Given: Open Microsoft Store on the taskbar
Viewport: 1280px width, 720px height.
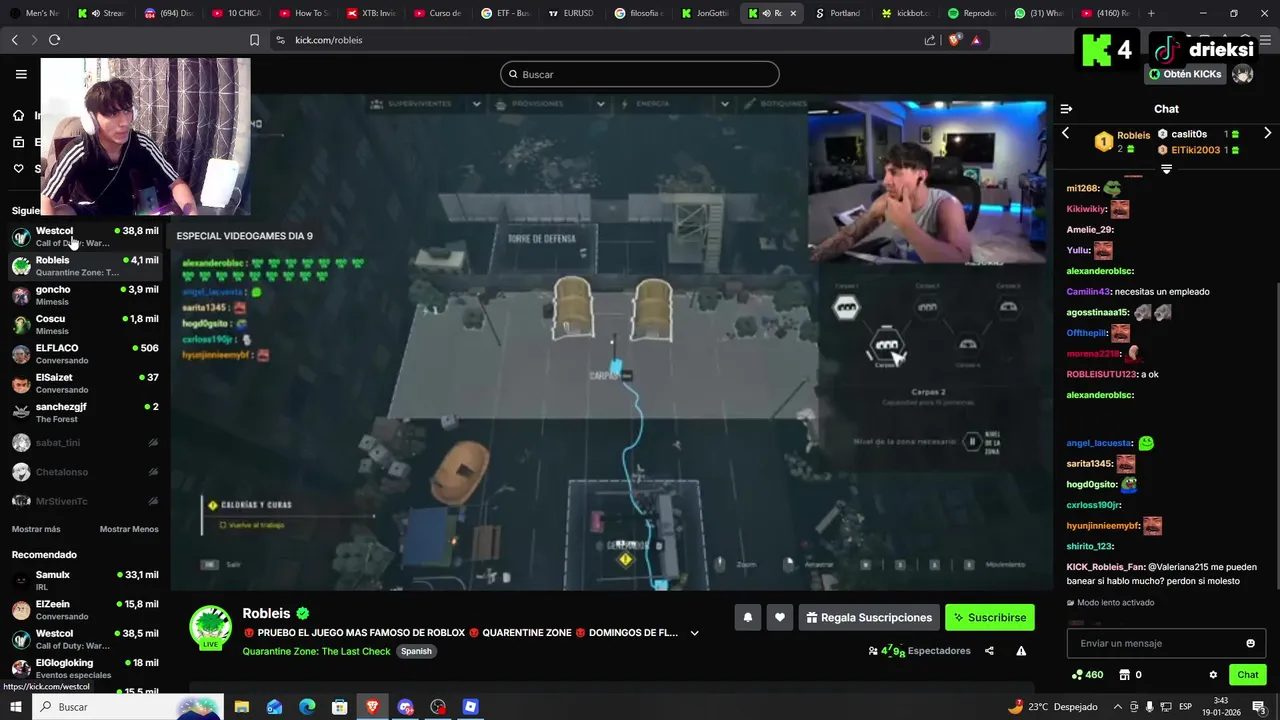Looking at the screenshot, I should 340,707.
